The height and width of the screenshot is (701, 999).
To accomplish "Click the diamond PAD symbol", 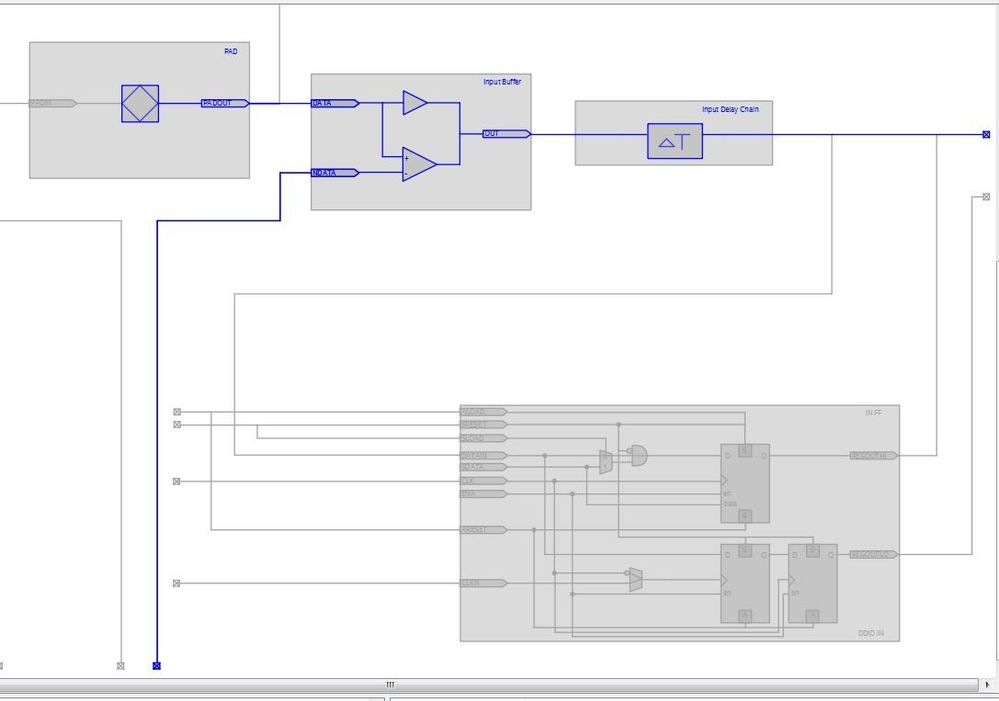I will pos(140,103).
